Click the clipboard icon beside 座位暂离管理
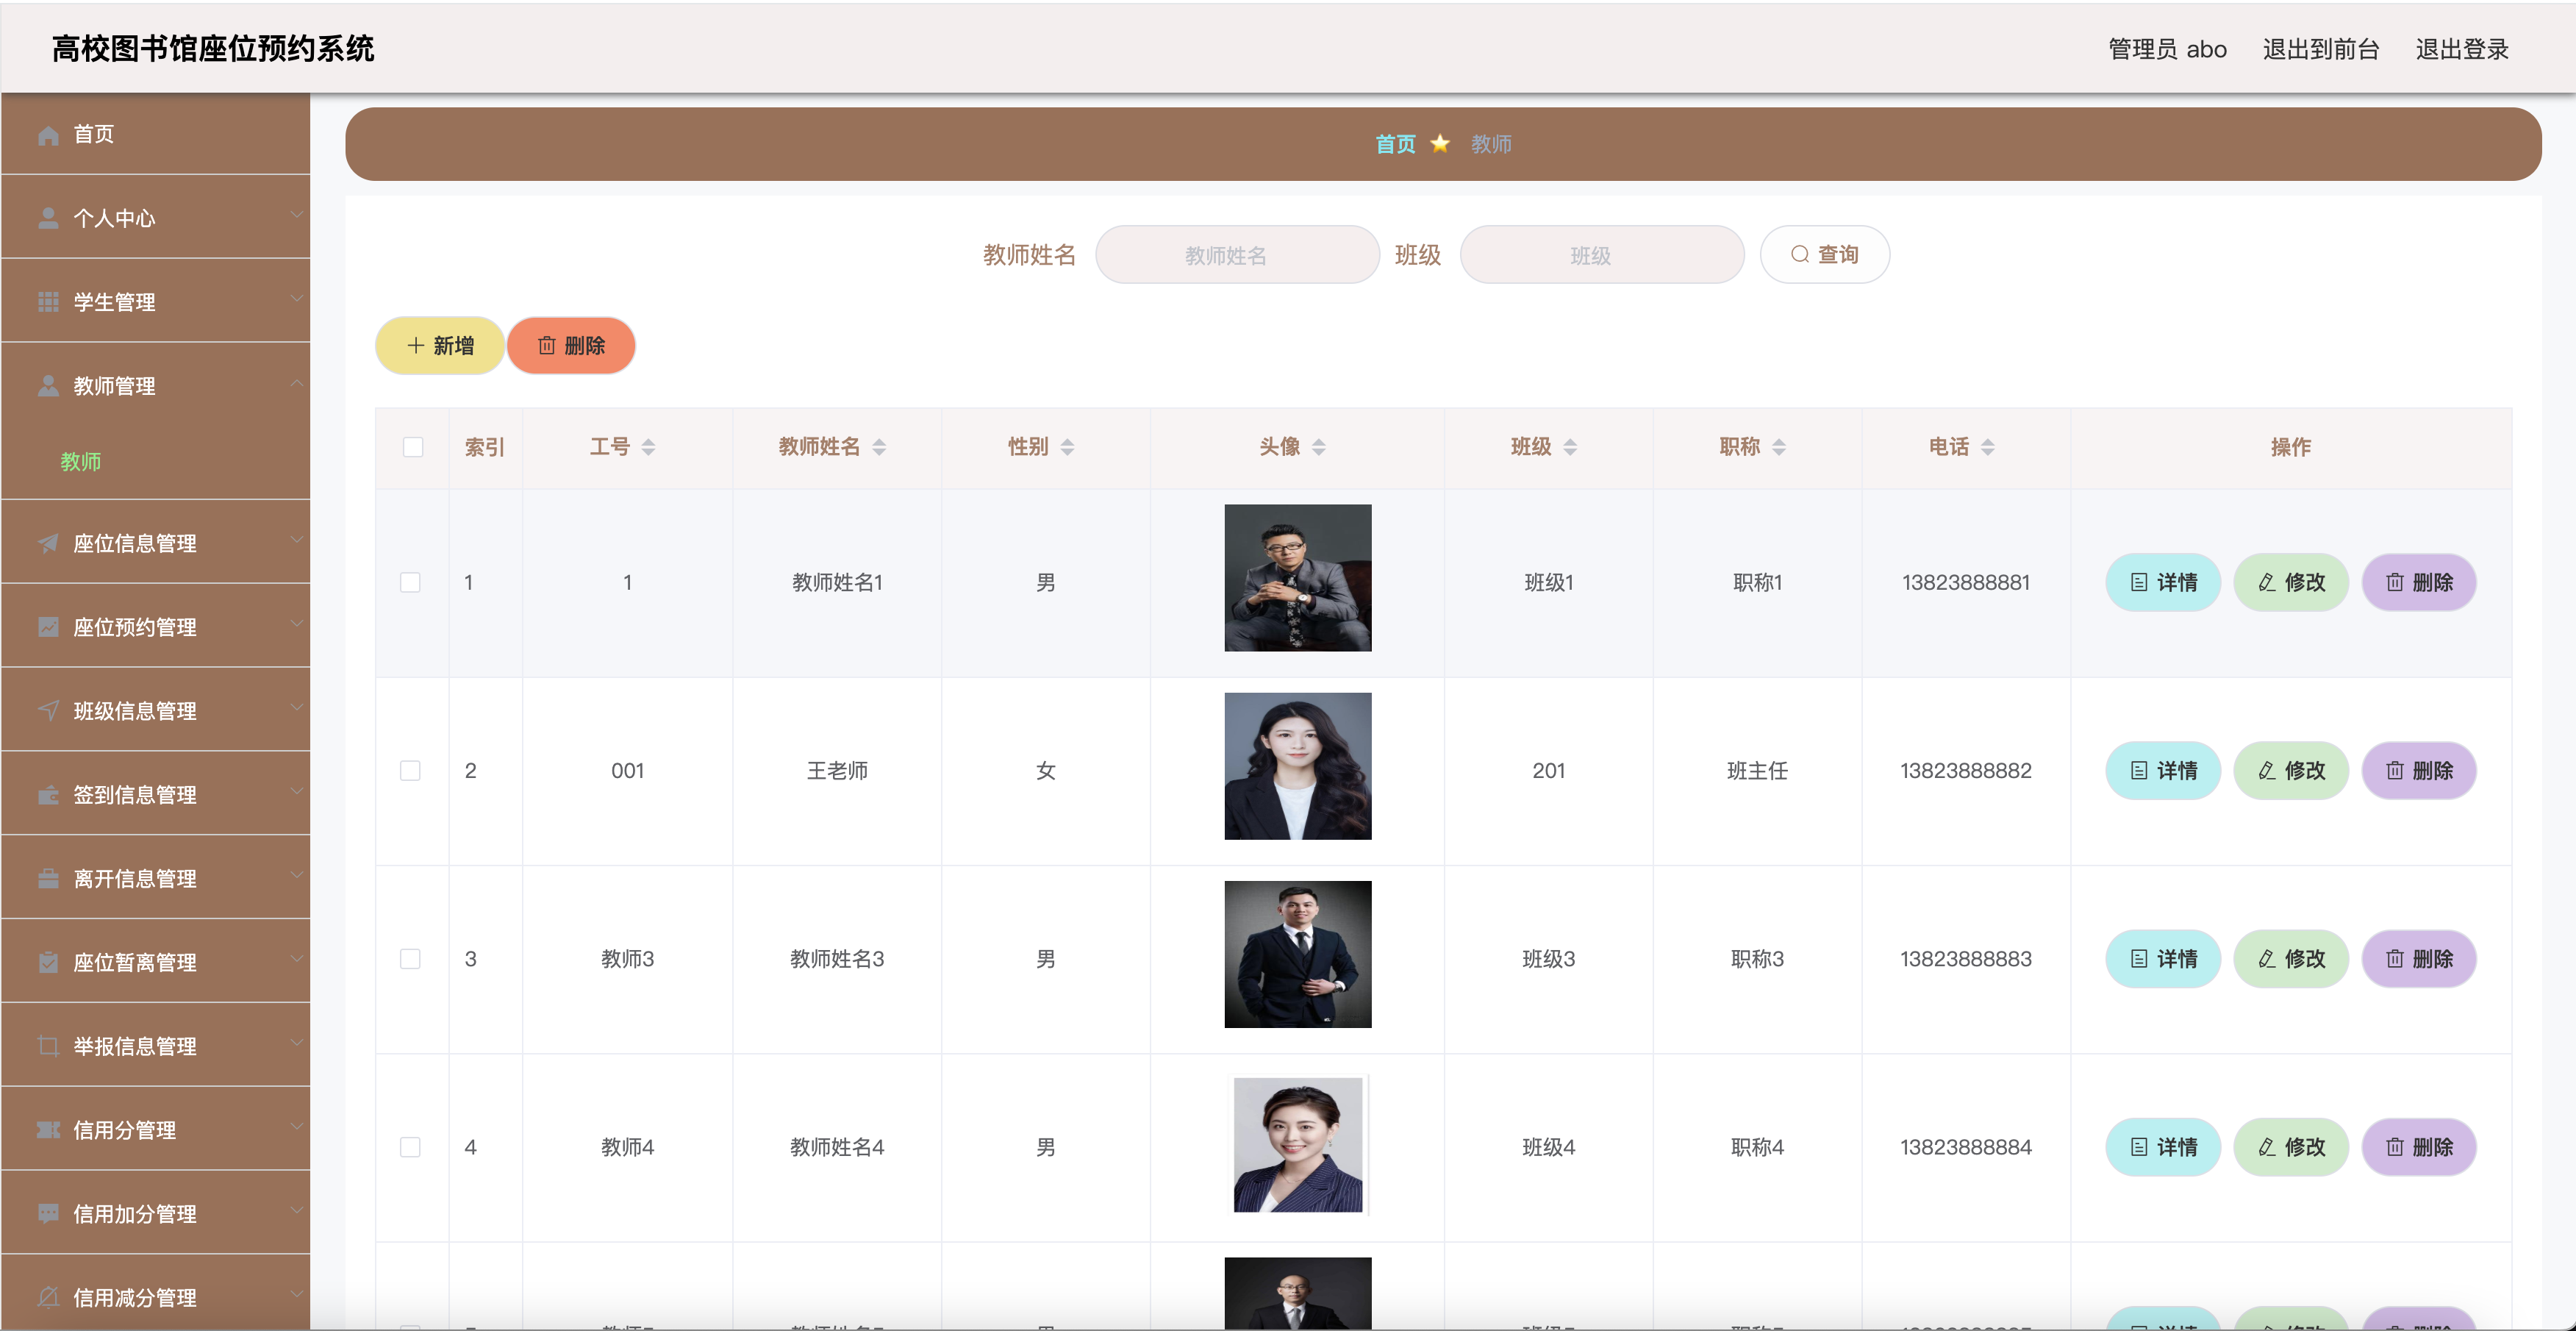Viewport: 2576px width, 1331px height. coord(48,963)
